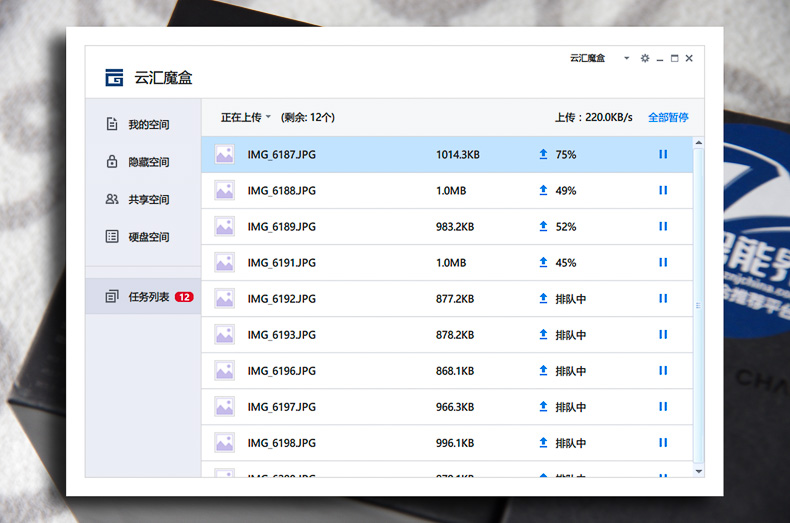Viewport: 790px width, 523px height.
Task: Click image thumbnail of IMG_6197.JPG
Action: [224, 407]
